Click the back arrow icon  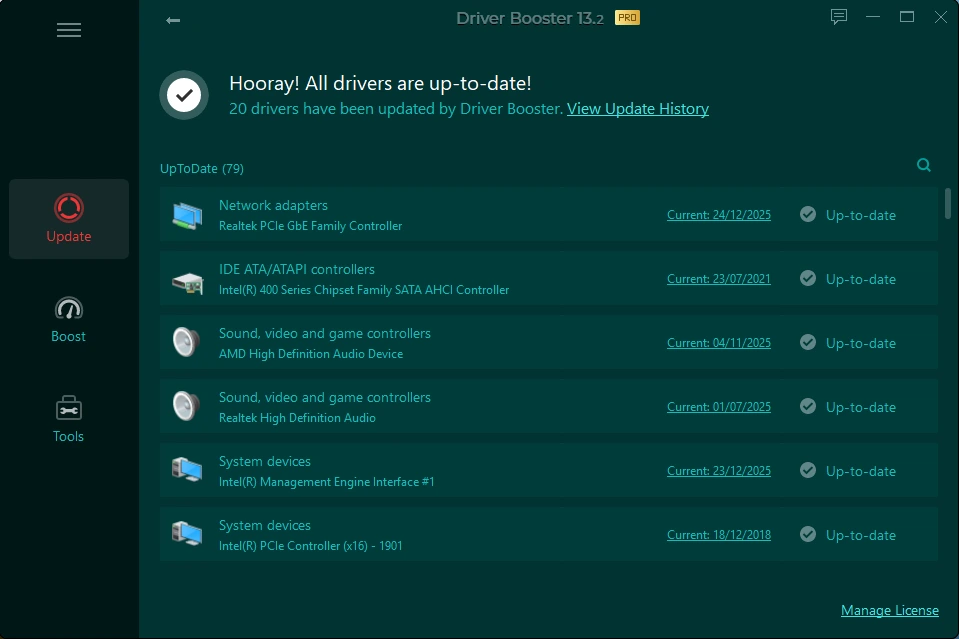click(173, 20)
